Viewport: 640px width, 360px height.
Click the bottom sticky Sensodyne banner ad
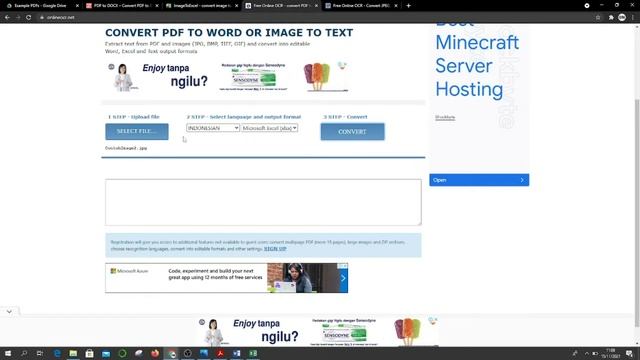click(x=319, y=332)
